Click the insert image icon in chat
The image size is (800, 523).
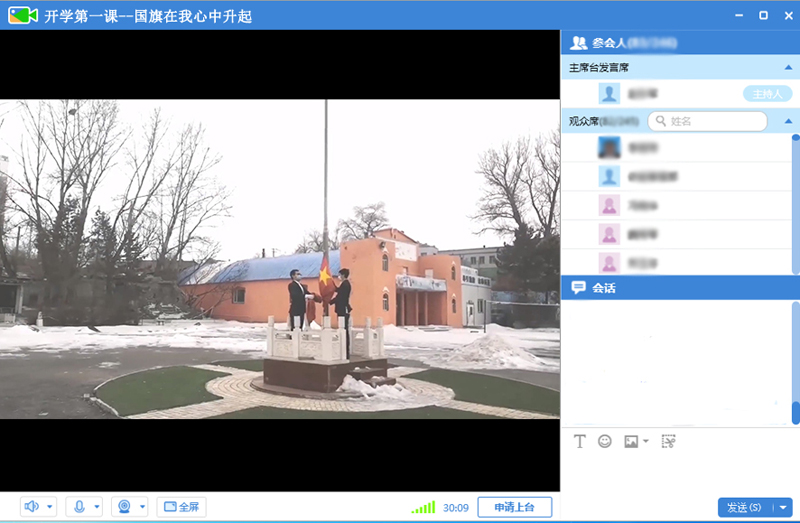coord(631,441)
